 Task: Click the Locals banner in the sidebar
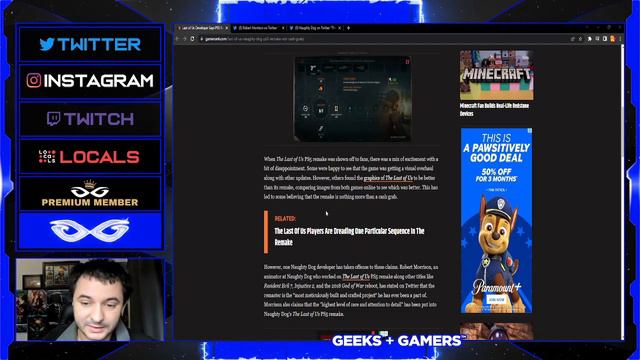[x=90, y=157]
